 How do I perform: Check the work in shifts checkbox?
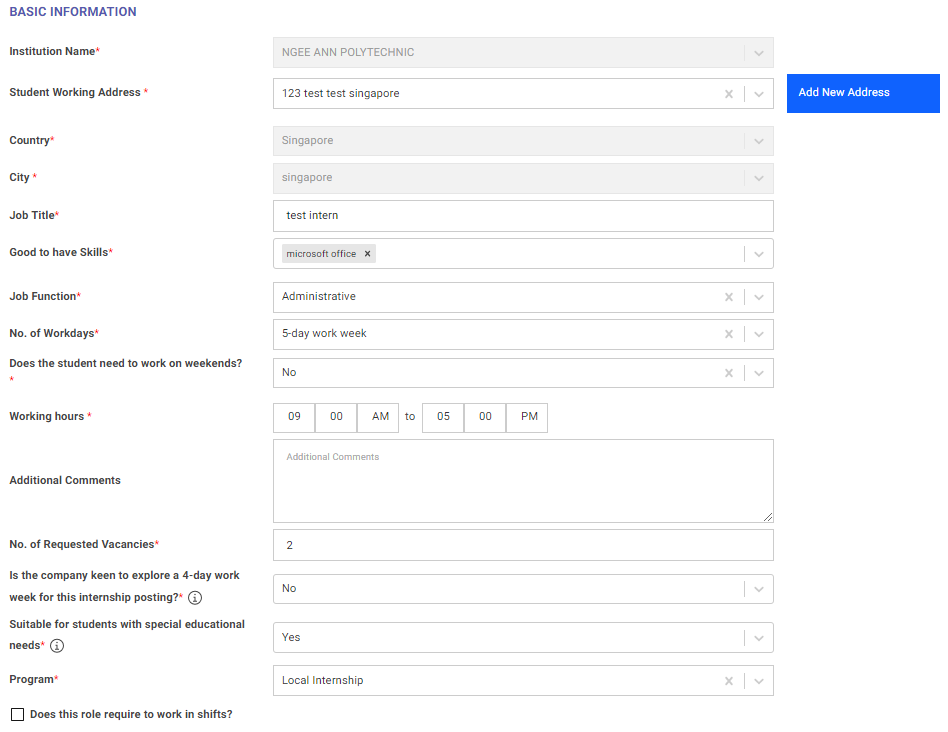pyautogui.click(x=16, y=714)
